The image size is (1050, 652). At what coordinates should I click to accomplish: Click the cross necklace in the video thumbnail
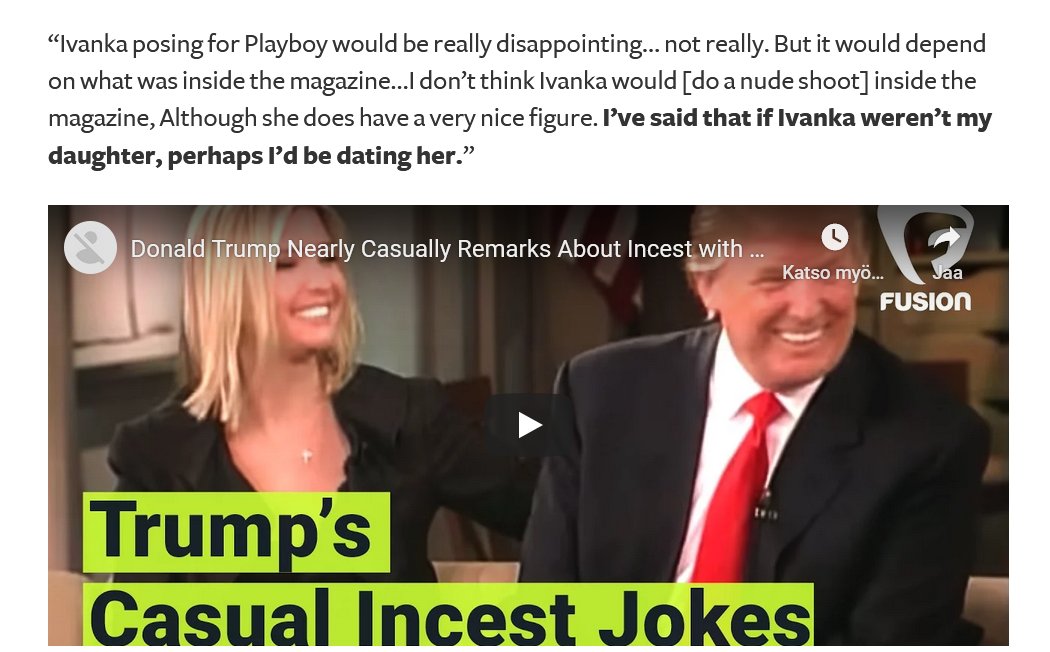306,456
